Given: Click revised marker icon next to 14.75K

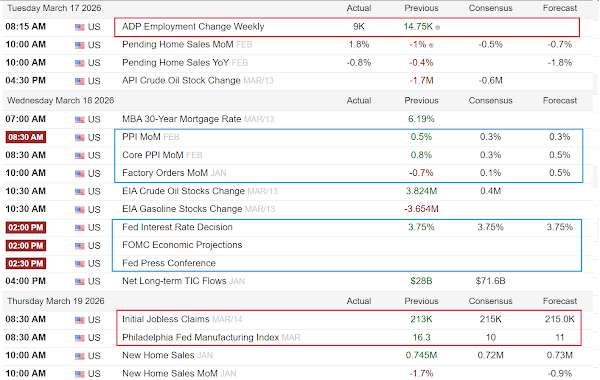Looking at the screenshot, I should 438,28.
